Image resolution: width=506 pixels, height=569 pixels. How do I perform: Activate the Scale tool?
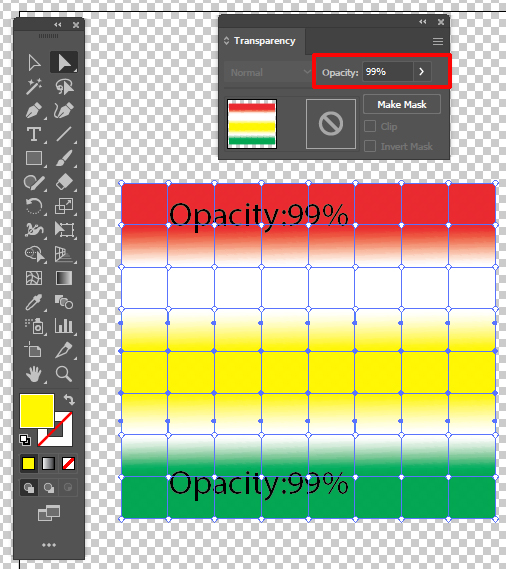[64, 206]
